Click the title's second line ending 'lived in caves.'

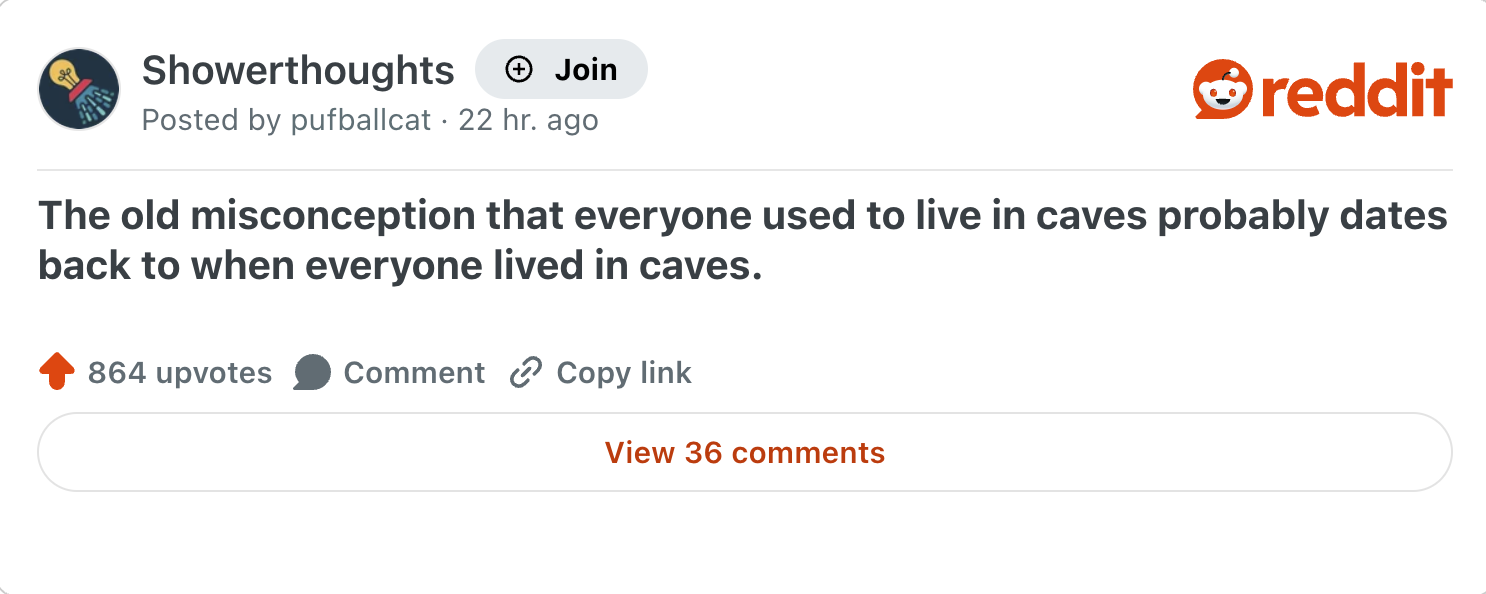click(x=400, y=267)
